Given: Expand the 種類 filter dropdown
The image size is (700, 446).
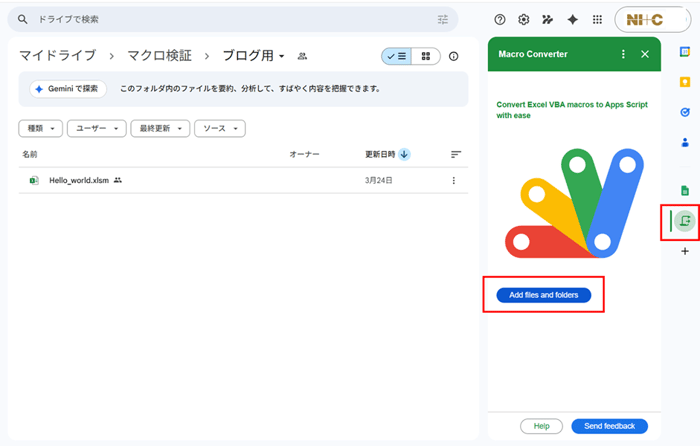Looking at the screenshot, I should click(x=41, y=129).
